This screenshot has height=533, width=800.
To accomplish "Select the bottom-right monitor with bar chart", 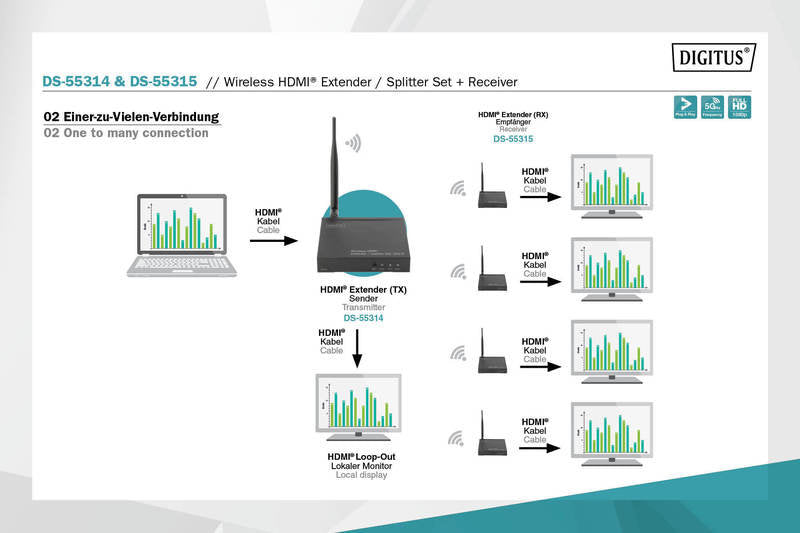I will tap(610, 435).
